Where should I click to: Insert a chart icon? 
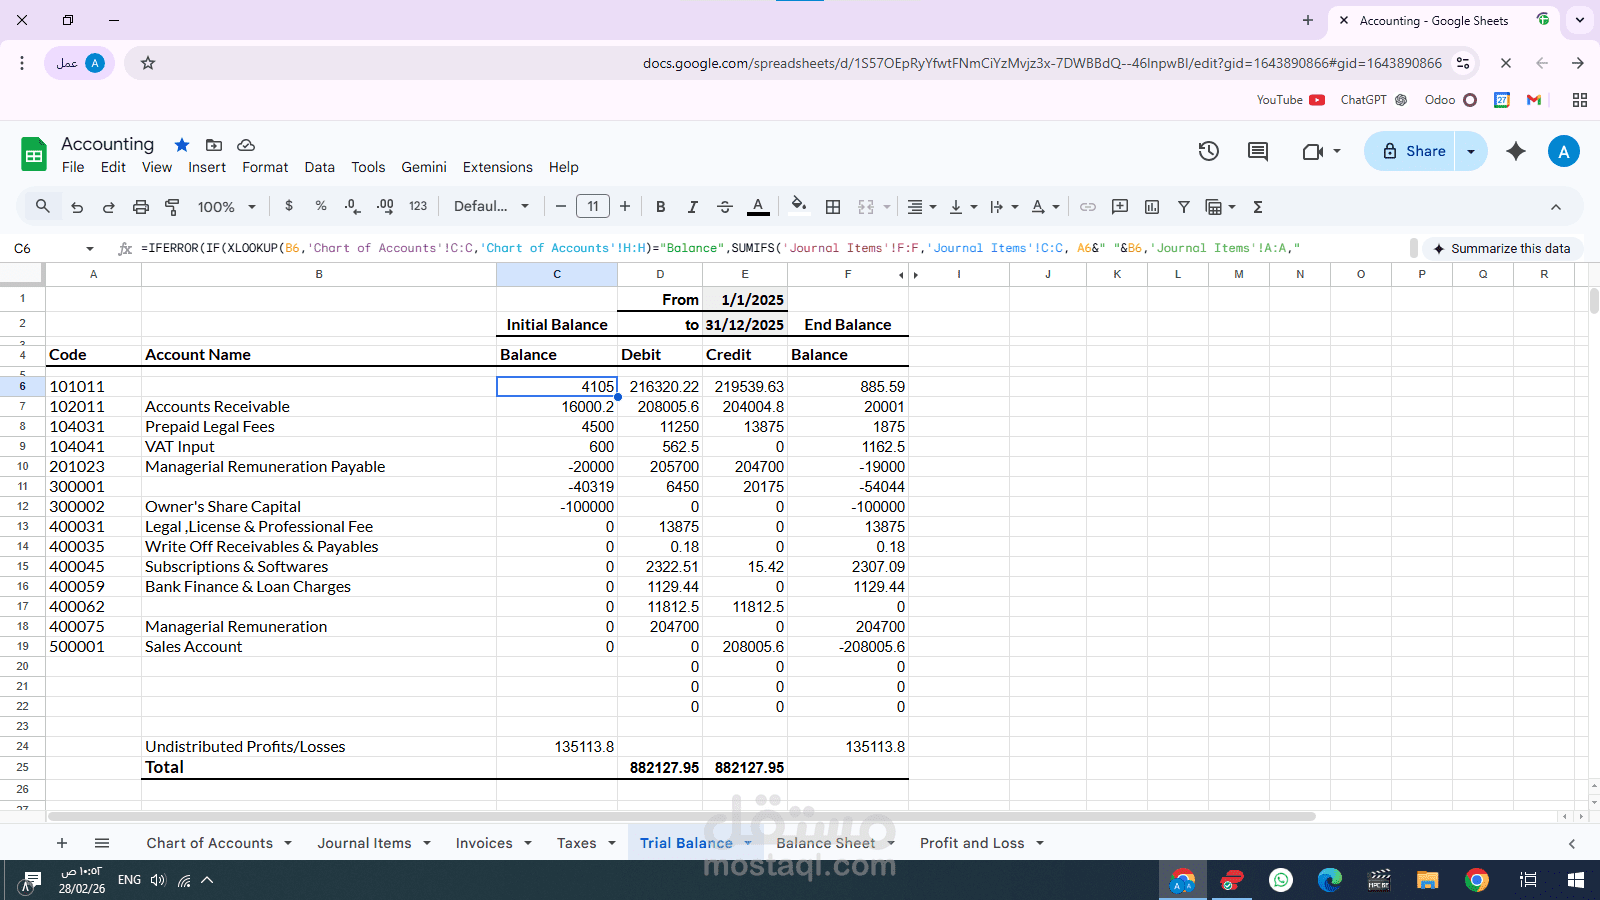pyautogui.click(x=1152, y=207)
